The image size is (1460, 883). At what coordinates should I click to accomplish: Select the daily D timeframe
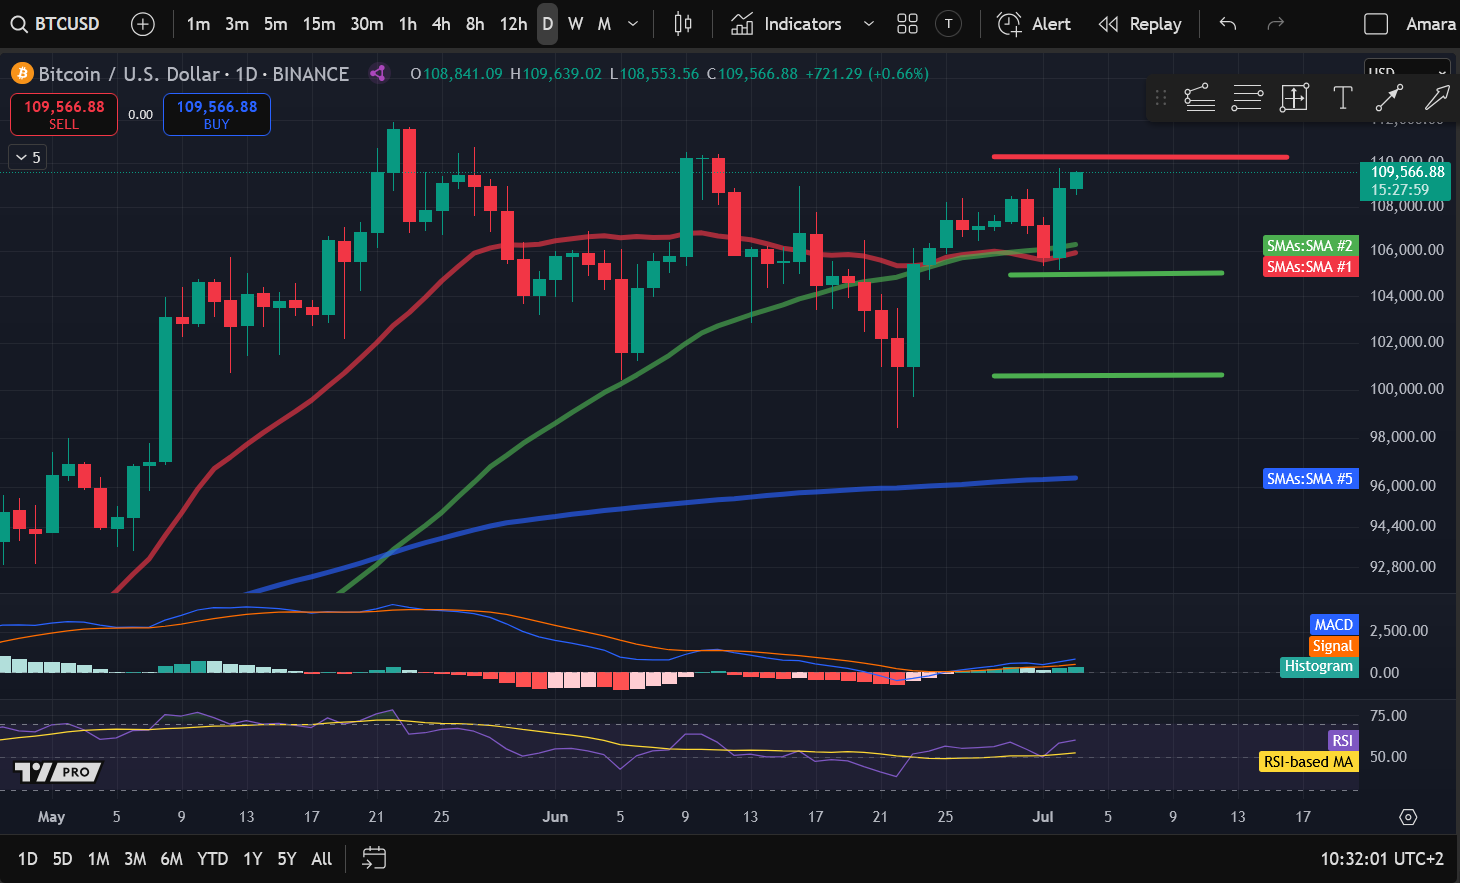click(547, 24)
